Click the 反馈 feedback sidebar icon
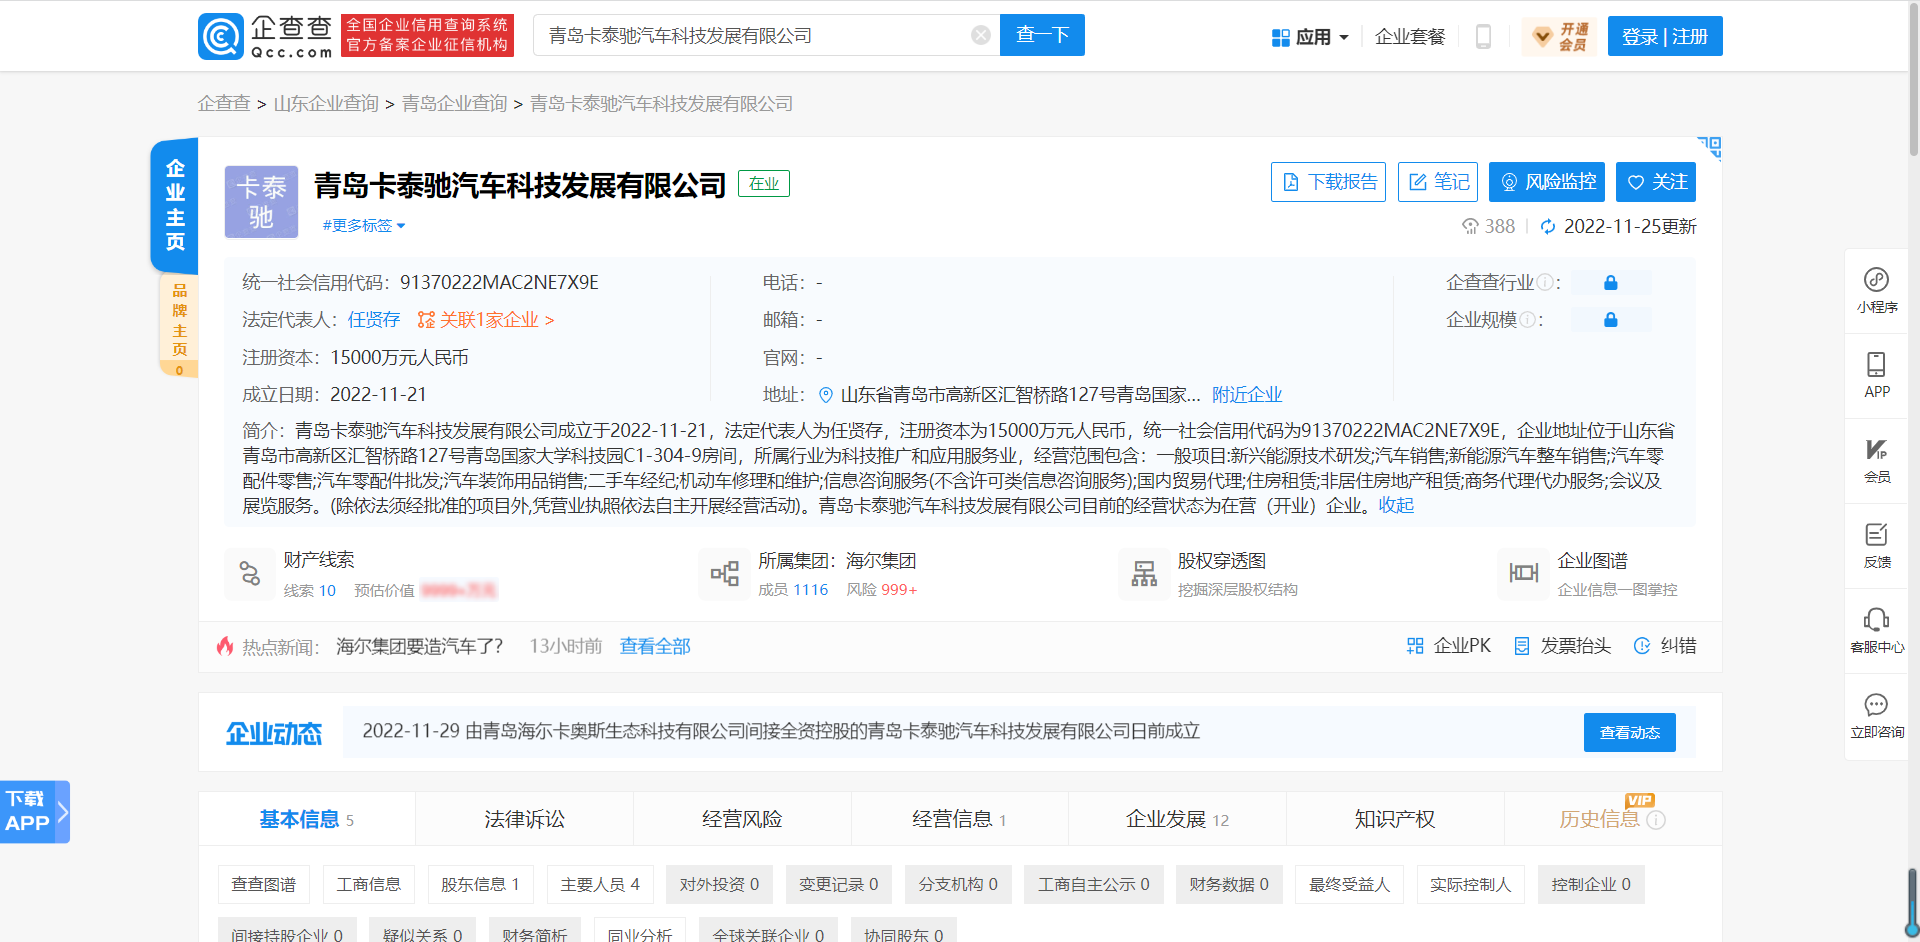This screenshot has height=942, width=1920. pyautogui.click(x=1876, y=545)
